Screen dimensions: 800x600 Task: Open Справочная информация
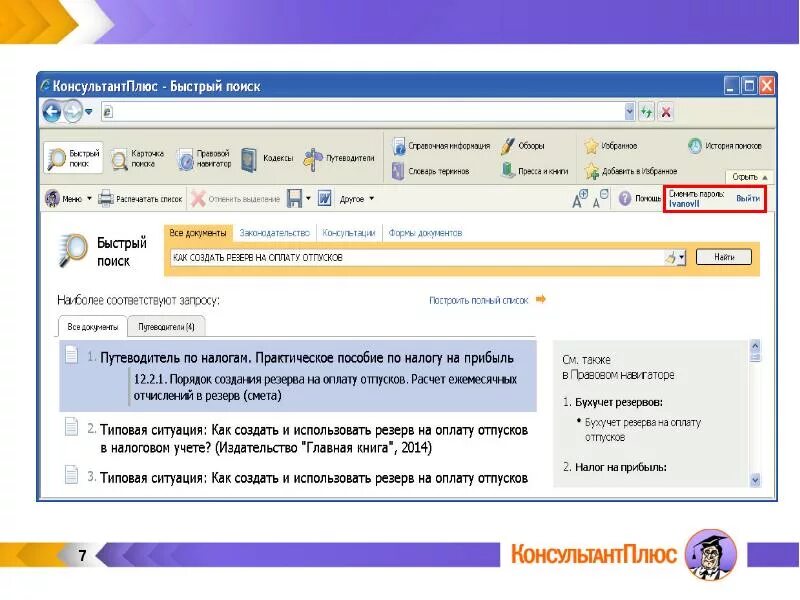click(441, 146)
